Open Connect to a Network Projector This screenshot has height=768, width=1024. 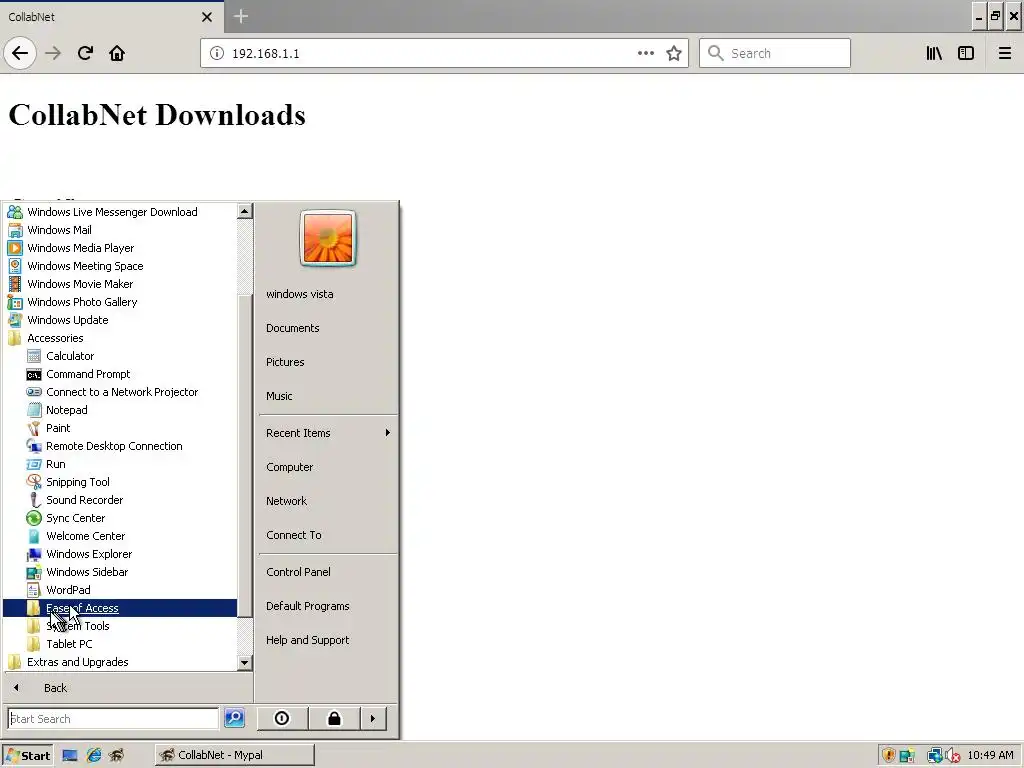[120, 392]
